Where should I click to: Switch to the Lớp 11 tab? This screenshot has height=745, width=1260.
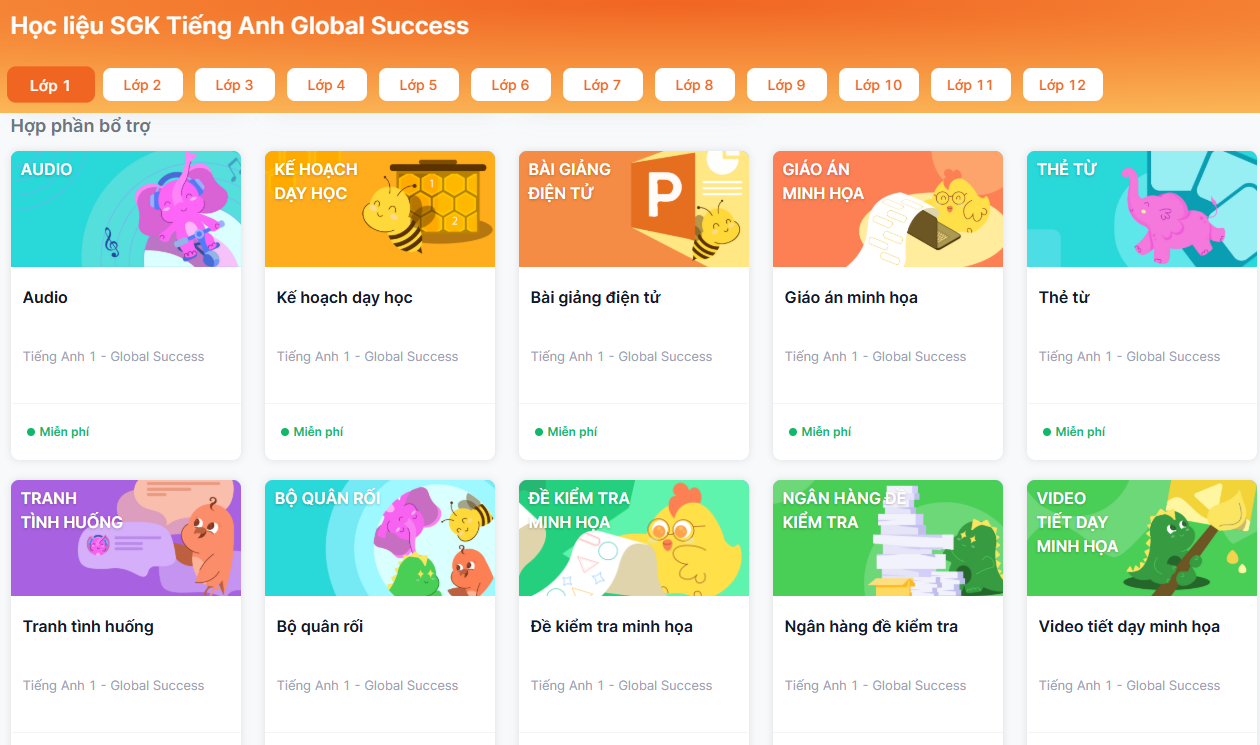[971, 85]
